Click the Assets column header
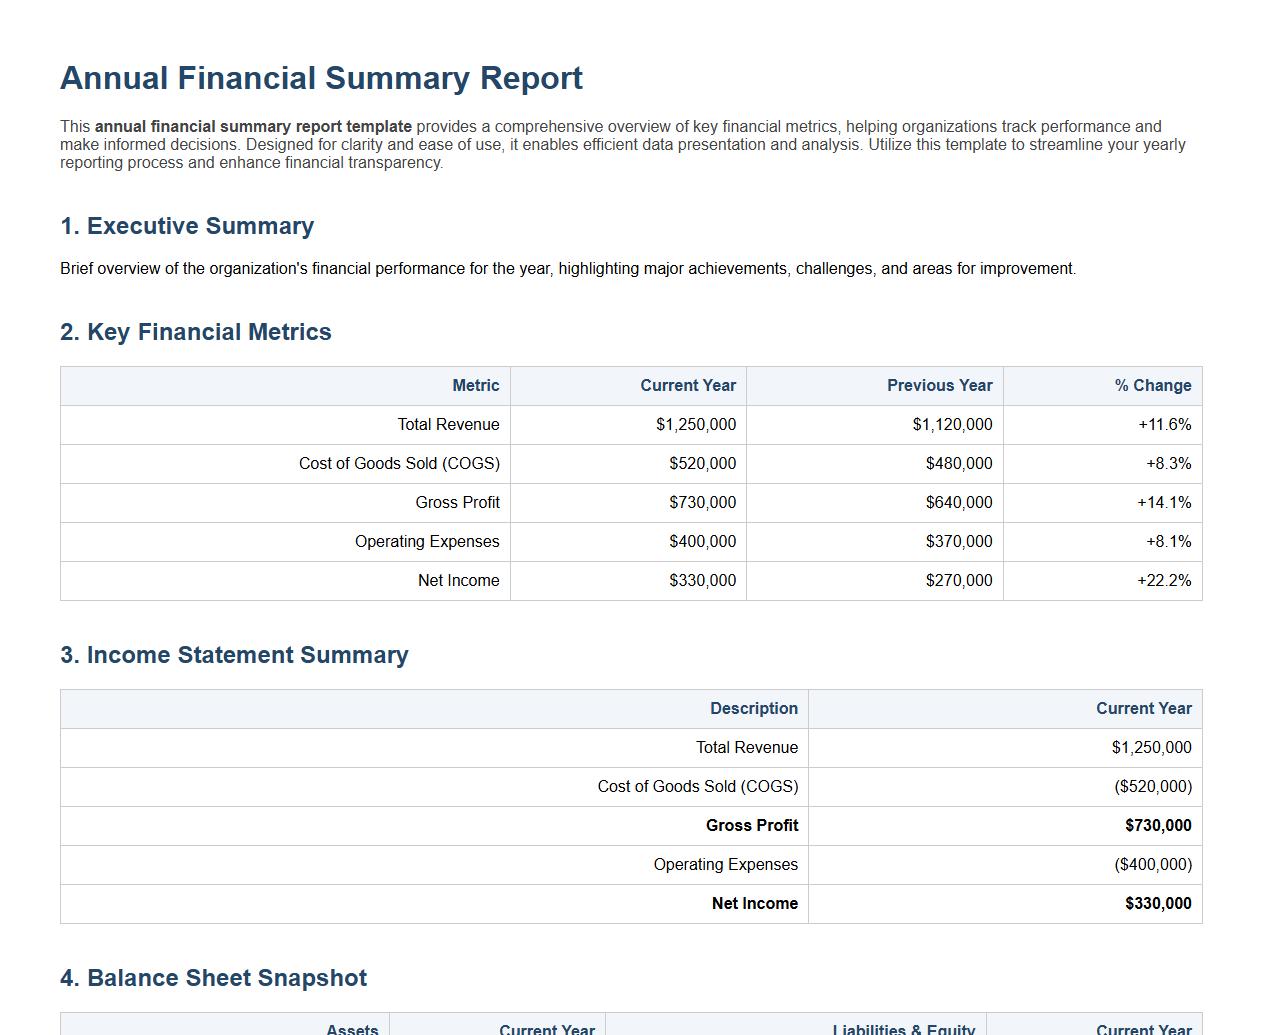 [351, 1028]
